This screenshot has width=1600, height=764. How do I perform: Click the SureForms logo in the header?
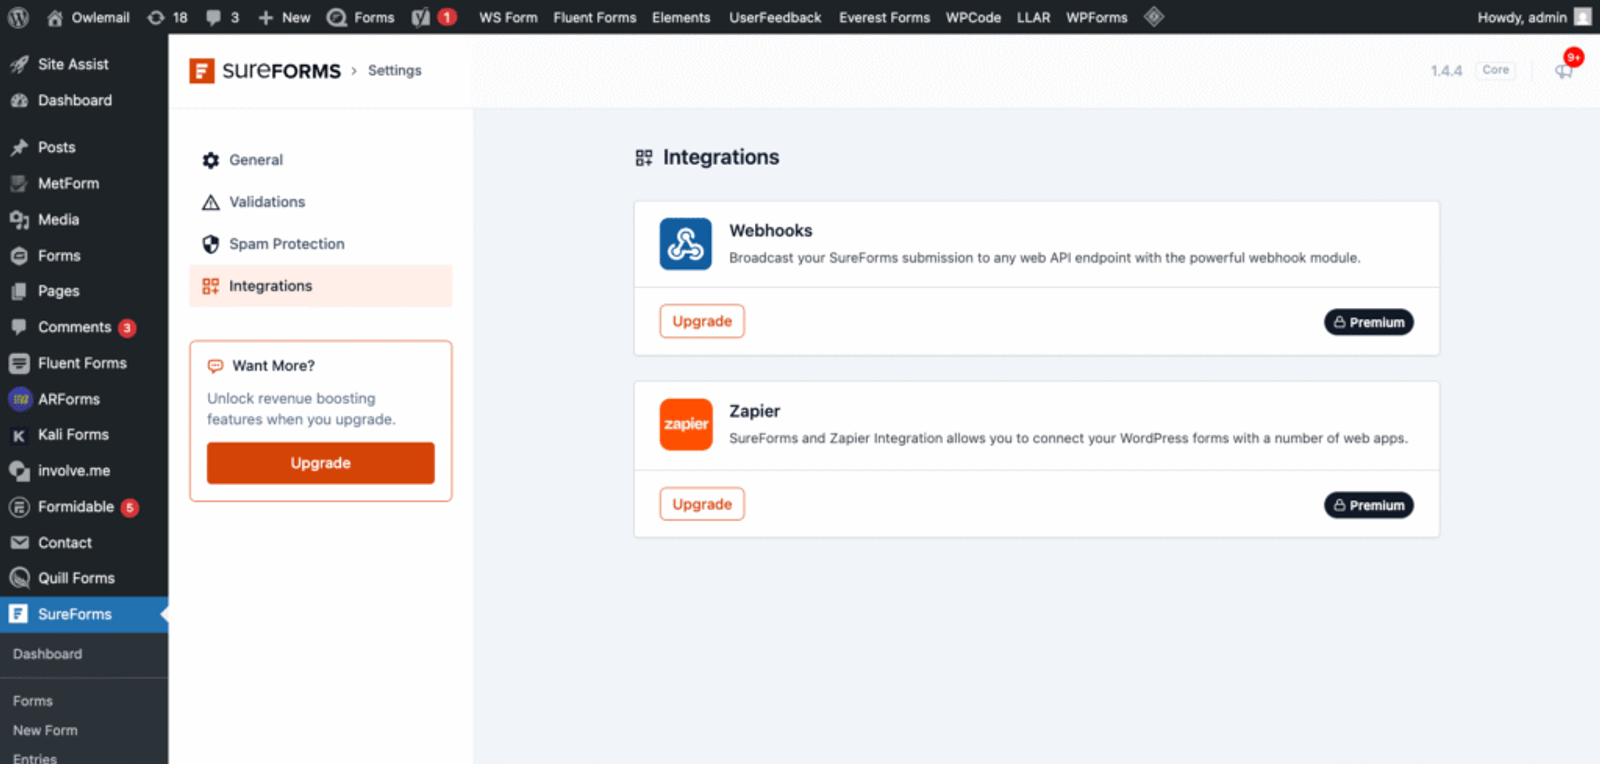click(x=265, y=70)
